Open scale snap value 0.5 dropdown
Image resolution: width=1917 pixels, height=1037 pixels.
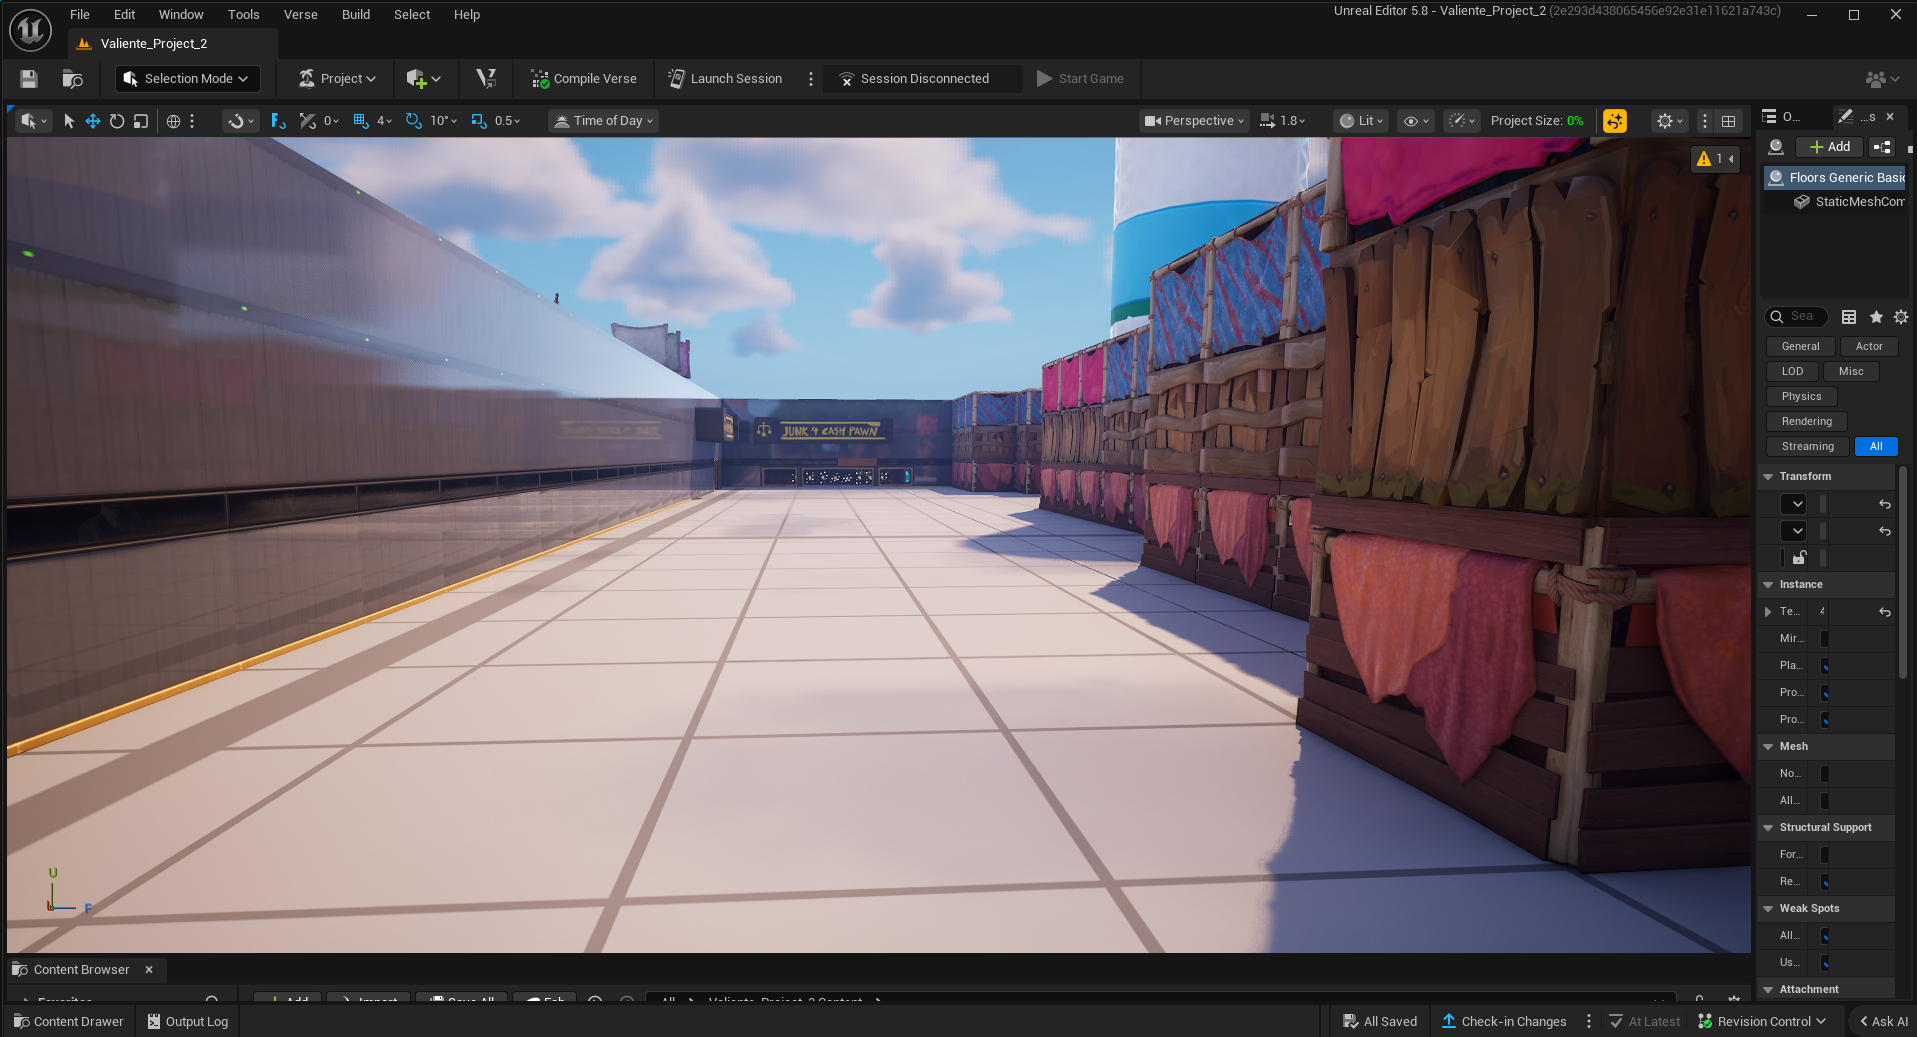pyautogui.click(x=507, y=121)
